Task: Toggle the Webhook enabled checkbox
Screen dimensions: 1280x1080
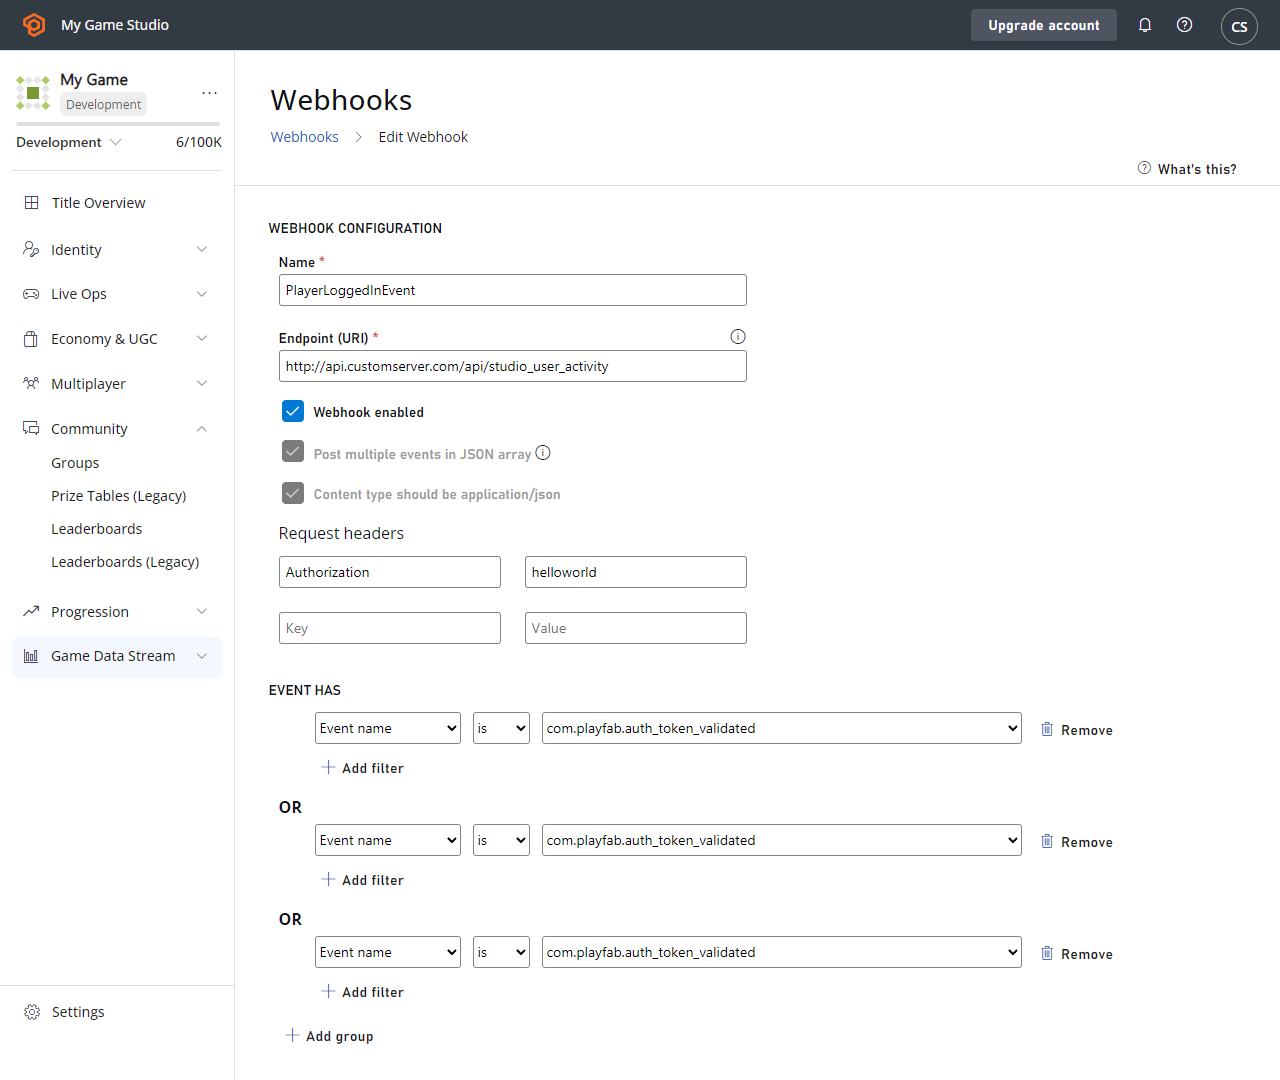Action: coord(293,411)
